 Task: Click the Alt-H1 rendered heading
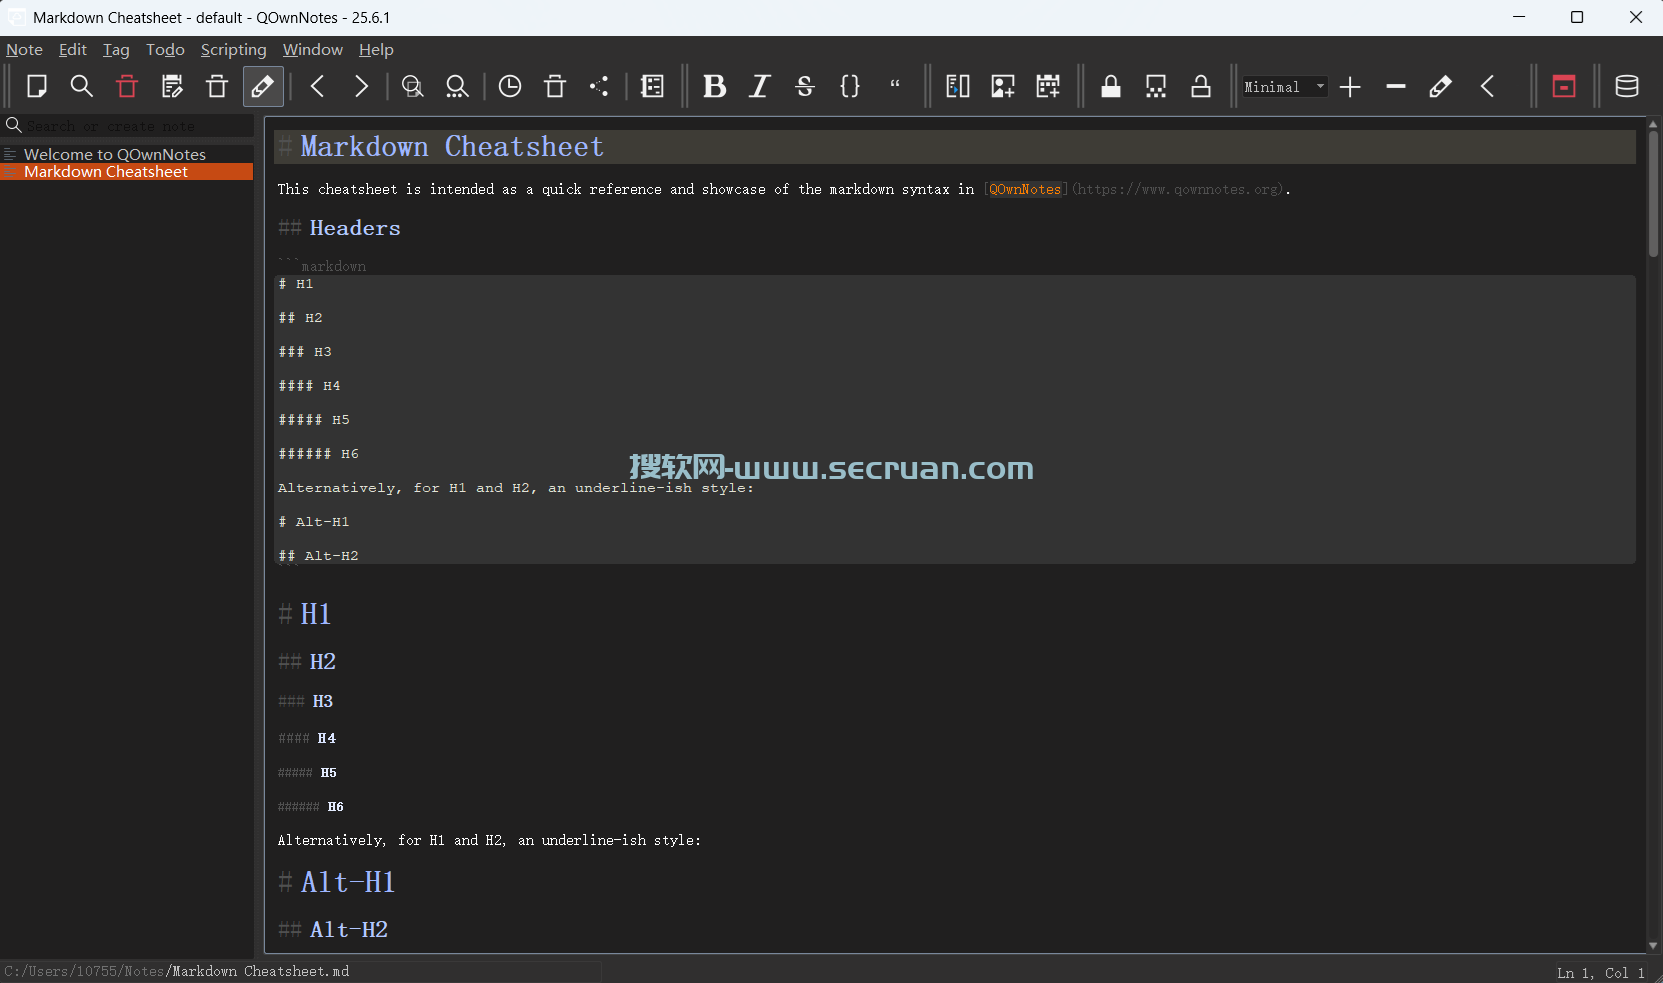pyautogui.click(x=348, y=882)
